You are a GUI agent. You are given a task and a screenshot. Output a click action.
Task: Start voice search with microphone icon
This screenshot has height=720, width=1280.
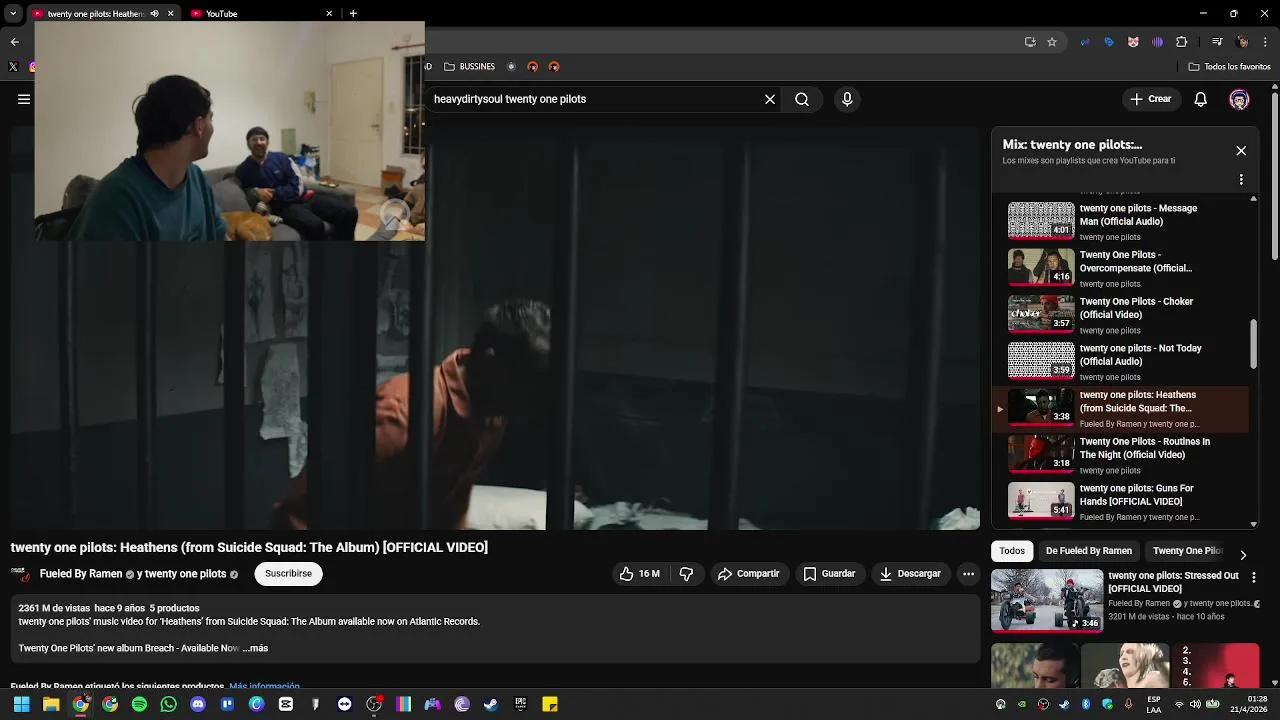[847, 99]
